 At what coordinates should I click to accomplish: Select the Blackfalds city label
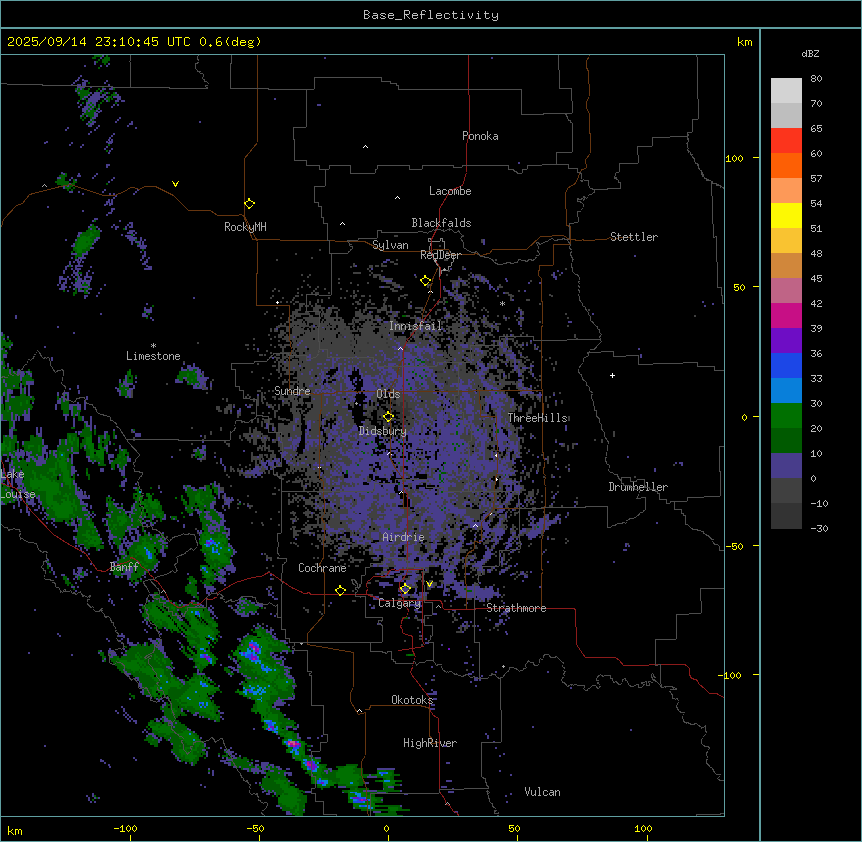[x=441, y=223]
